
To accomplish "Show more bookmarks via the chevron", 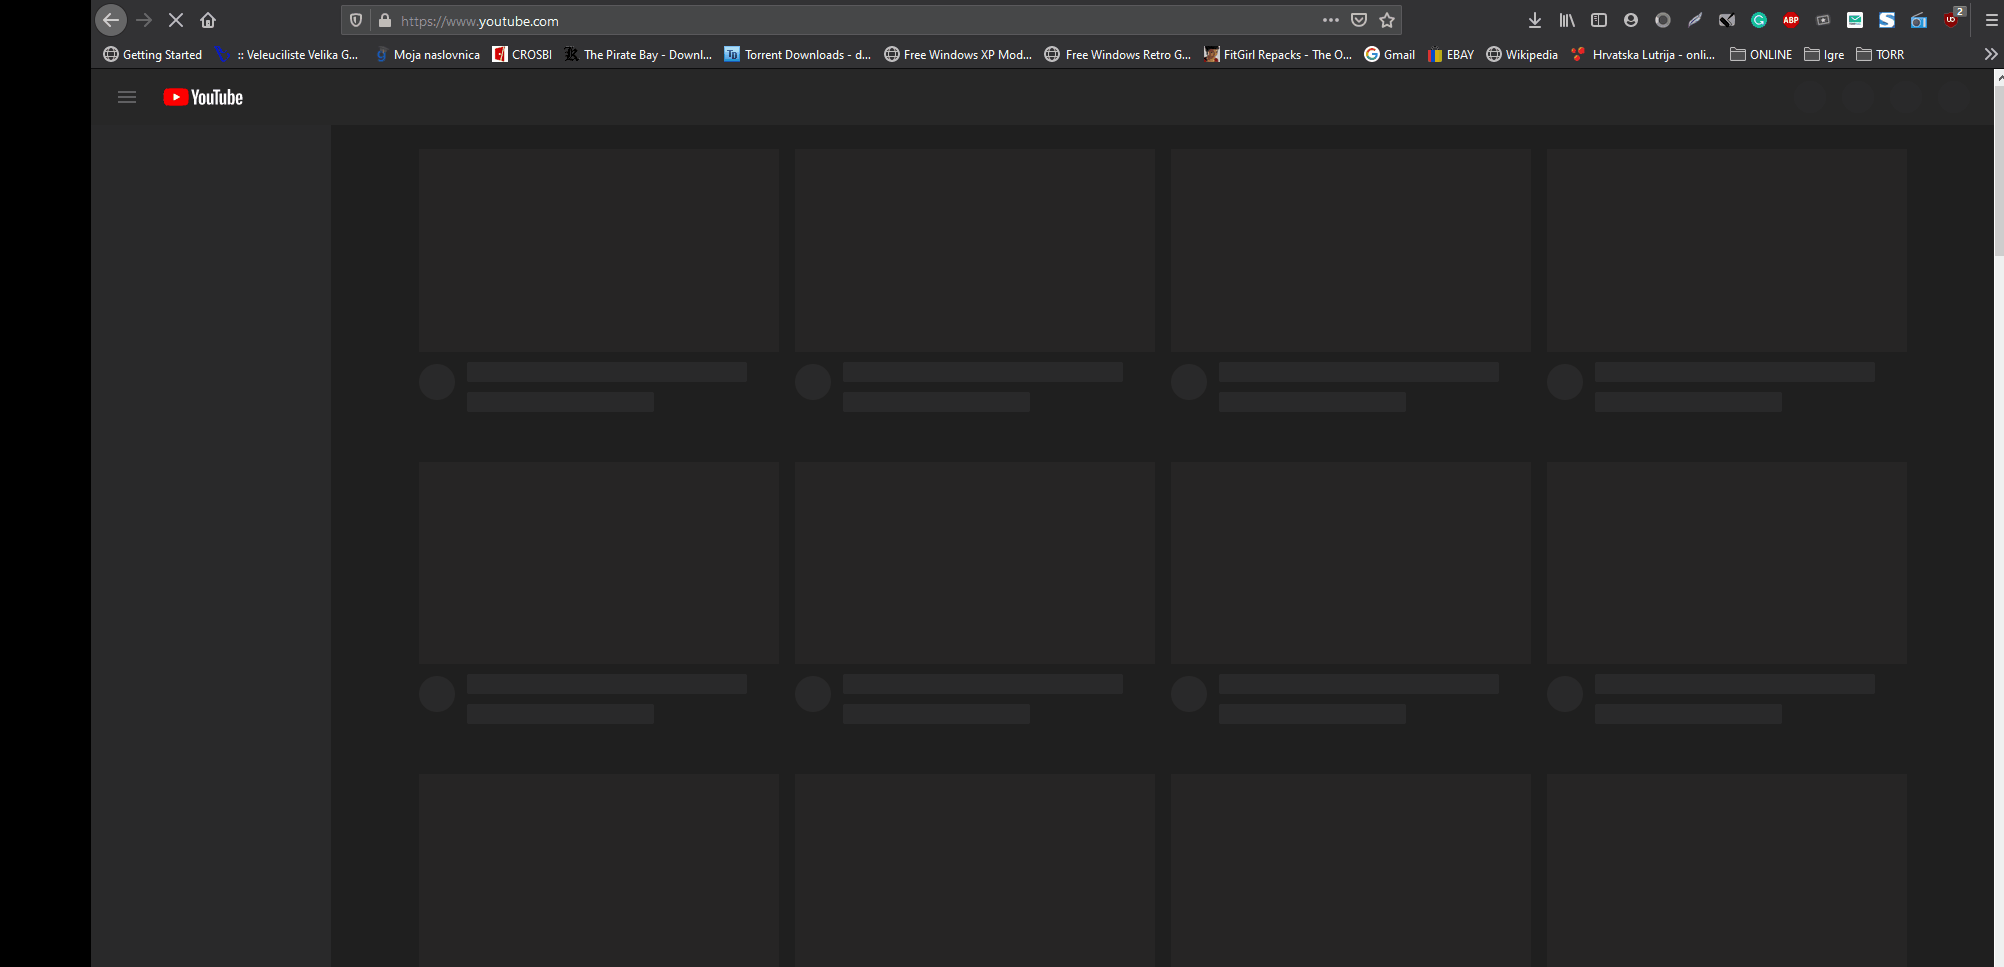I will pos(1990,55).
